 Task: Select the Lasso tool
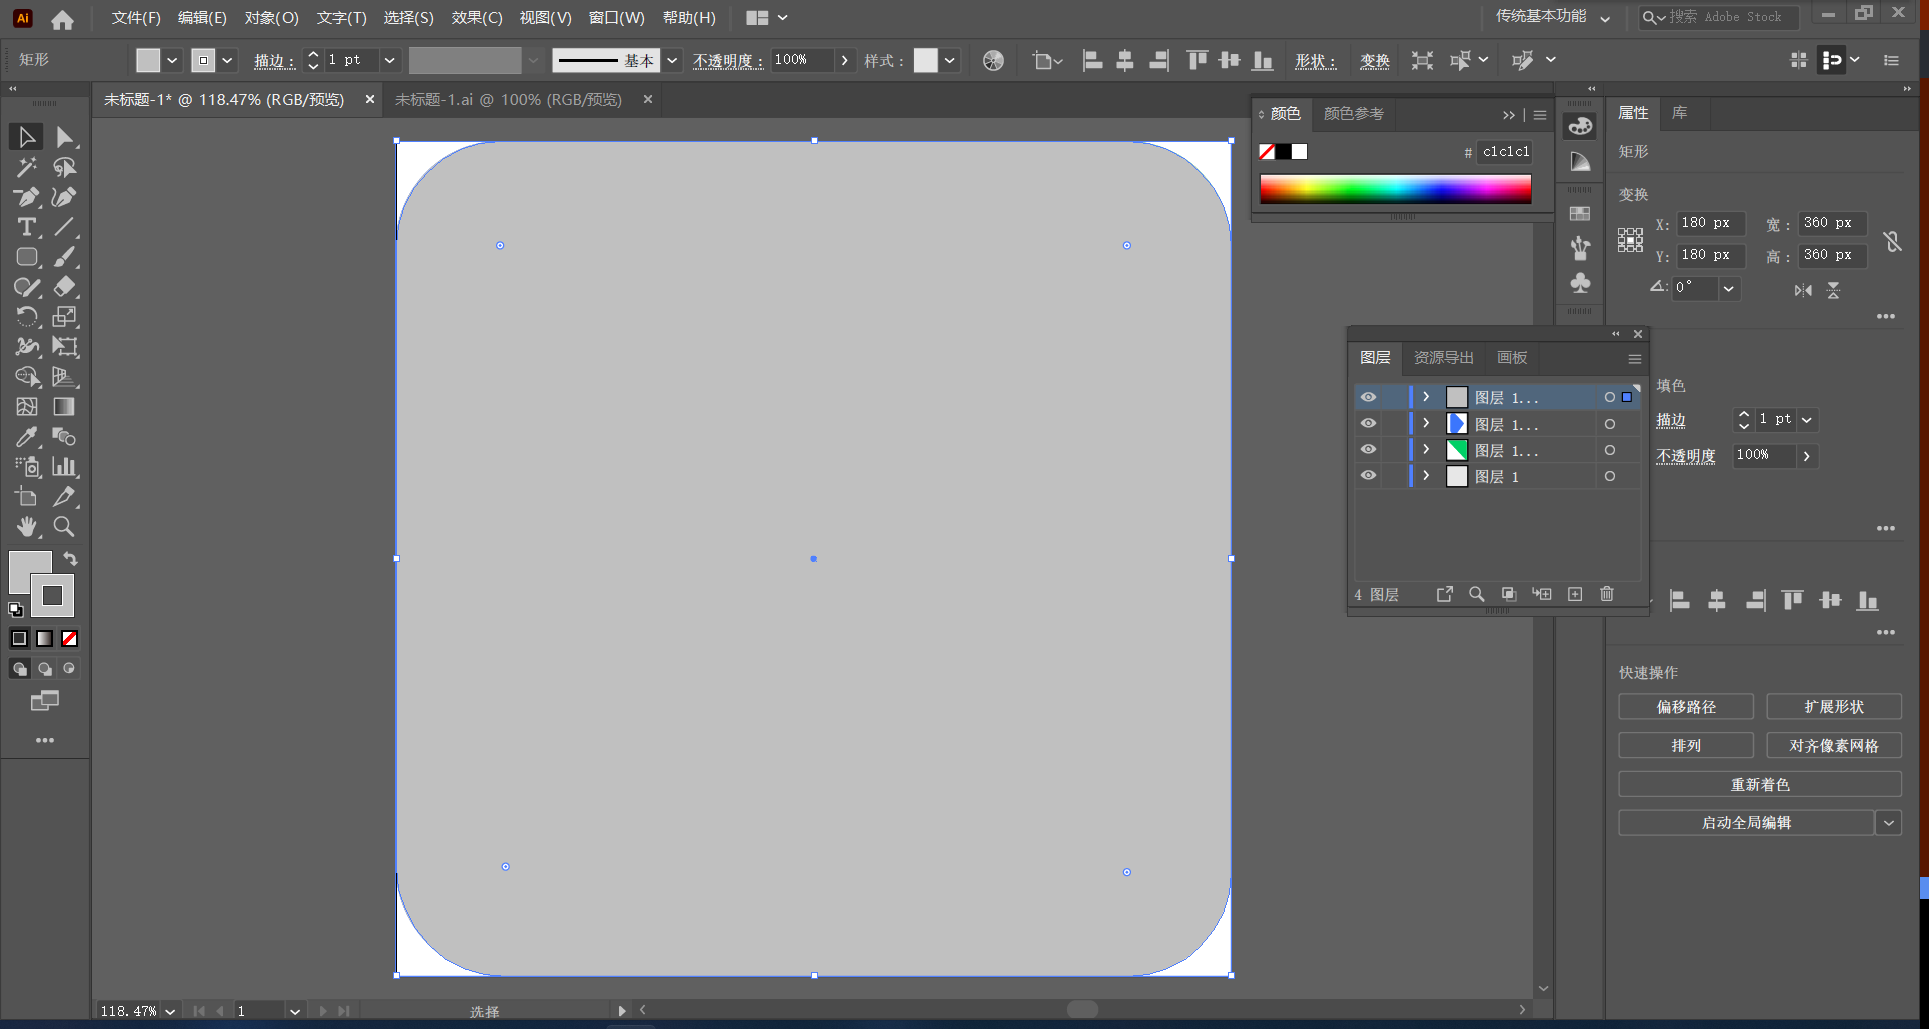(65, 167)
